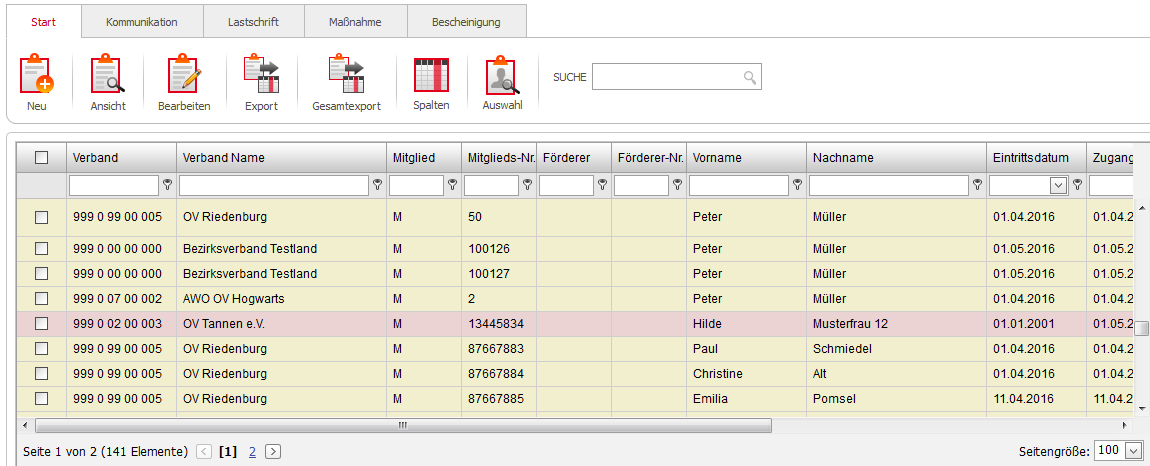Select the 'OV Tannen e.V.' cell

[x=281, y=324]
